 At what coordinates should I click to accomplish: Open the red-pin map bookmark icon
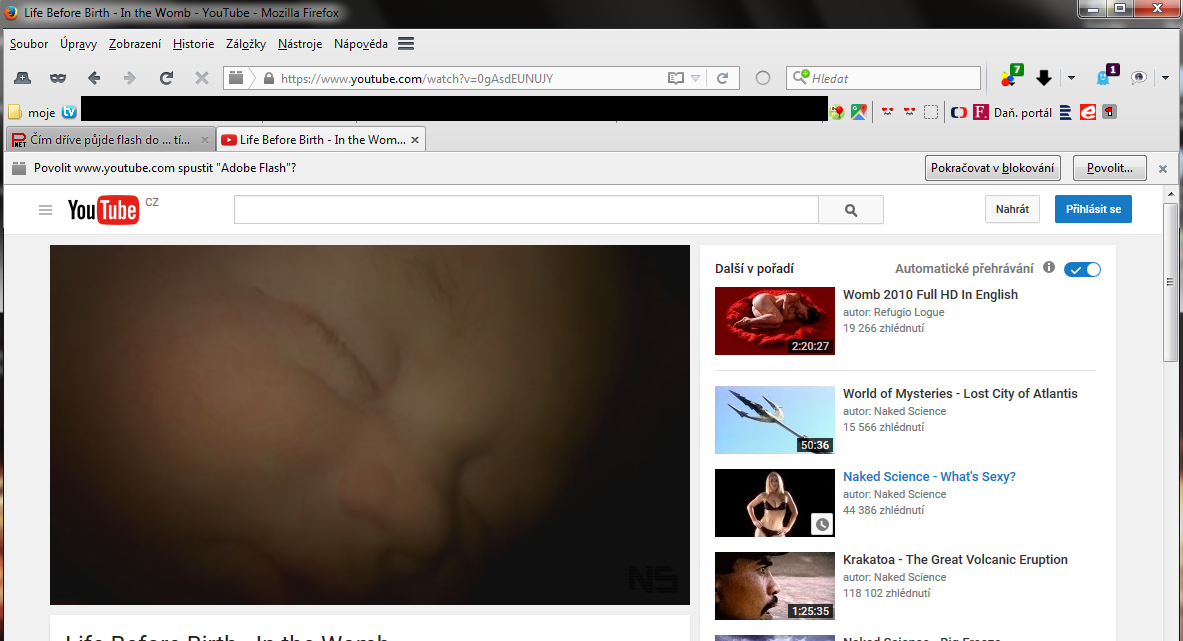tap(837, 112)
